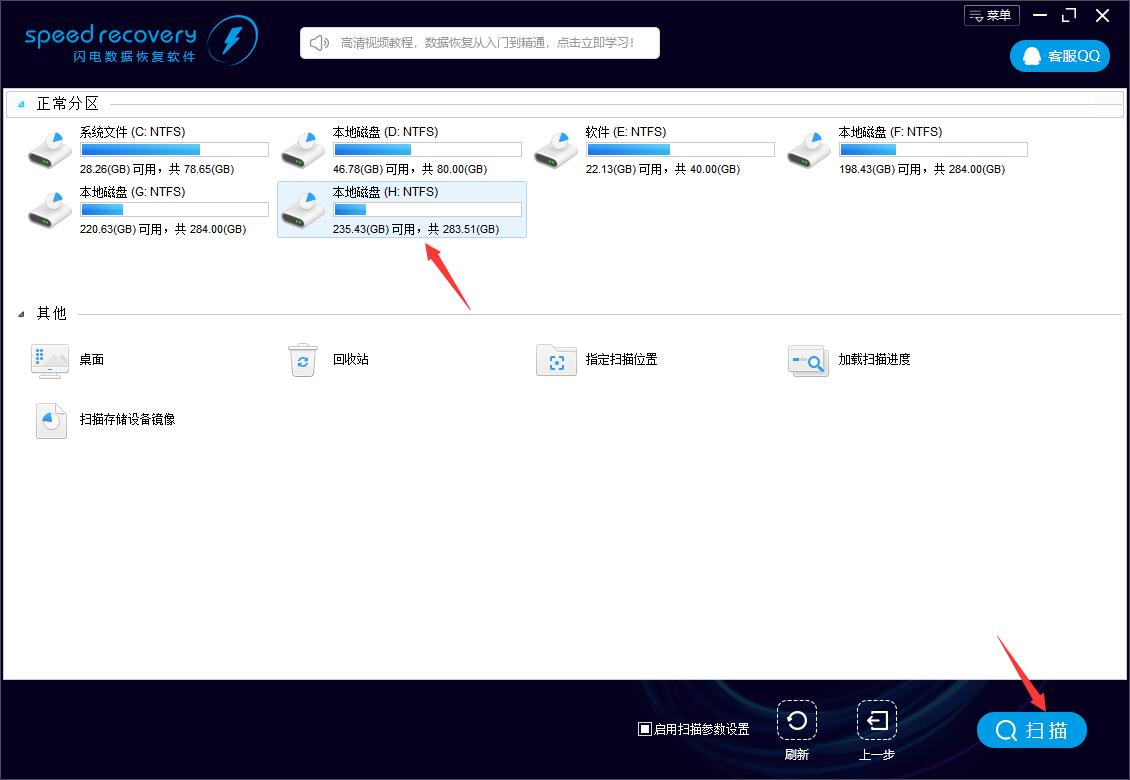Open the 菜单 menu
This screenshot has height=780, width=1130.
pos(991,15)
